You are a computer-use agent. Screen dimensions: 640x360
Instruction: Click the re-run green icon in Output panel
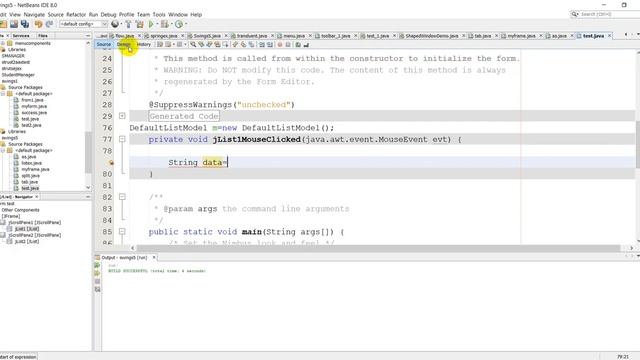[97, 265]
